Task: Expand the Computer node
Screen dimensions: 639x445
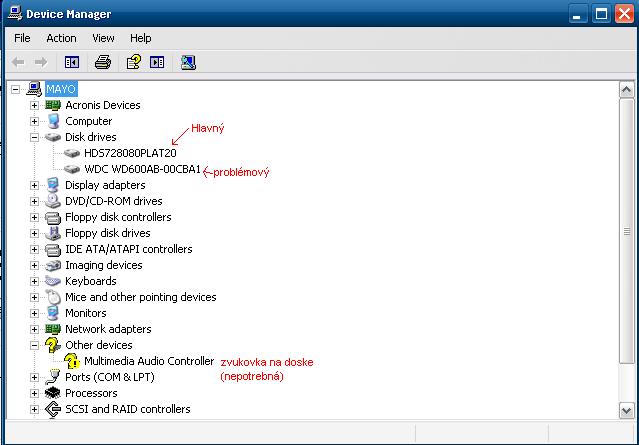Action: 34,121
